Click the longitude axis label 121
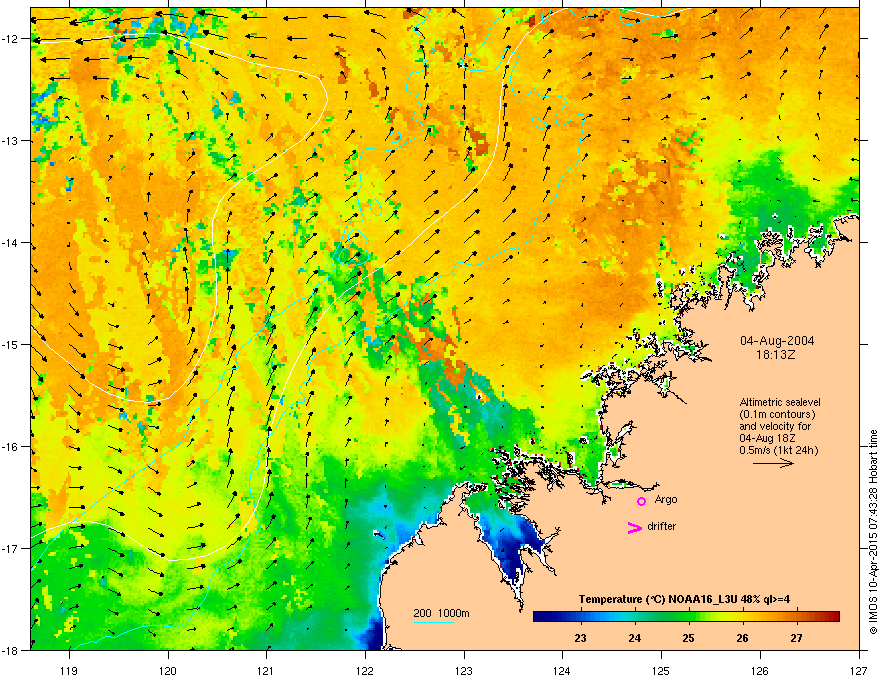The height and width of the screenshot is (680, 880). [x=266, y=670]
